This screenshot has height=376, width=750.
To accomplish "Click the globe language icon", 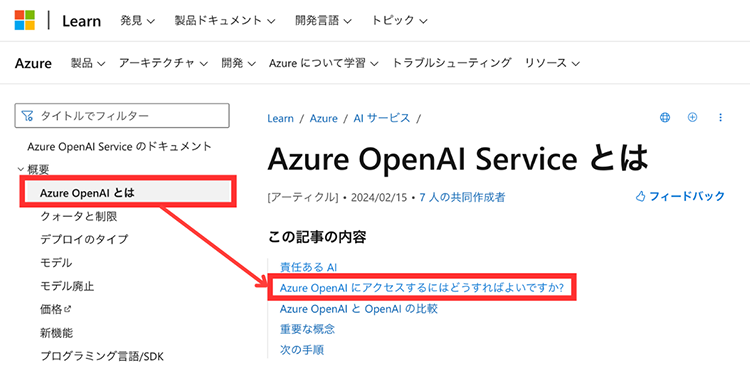I will (665, 117).
